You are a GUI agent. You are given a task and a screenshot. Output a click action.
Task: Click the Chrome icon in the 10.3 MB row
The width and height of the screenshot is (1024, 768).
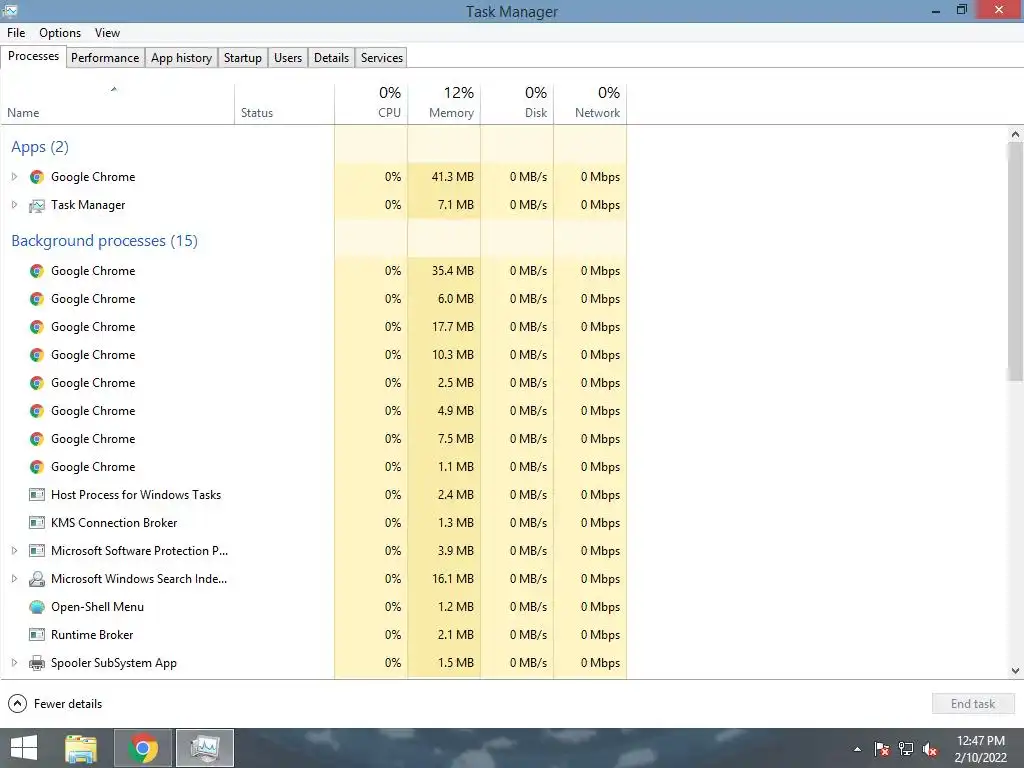(x=37, y=355)
